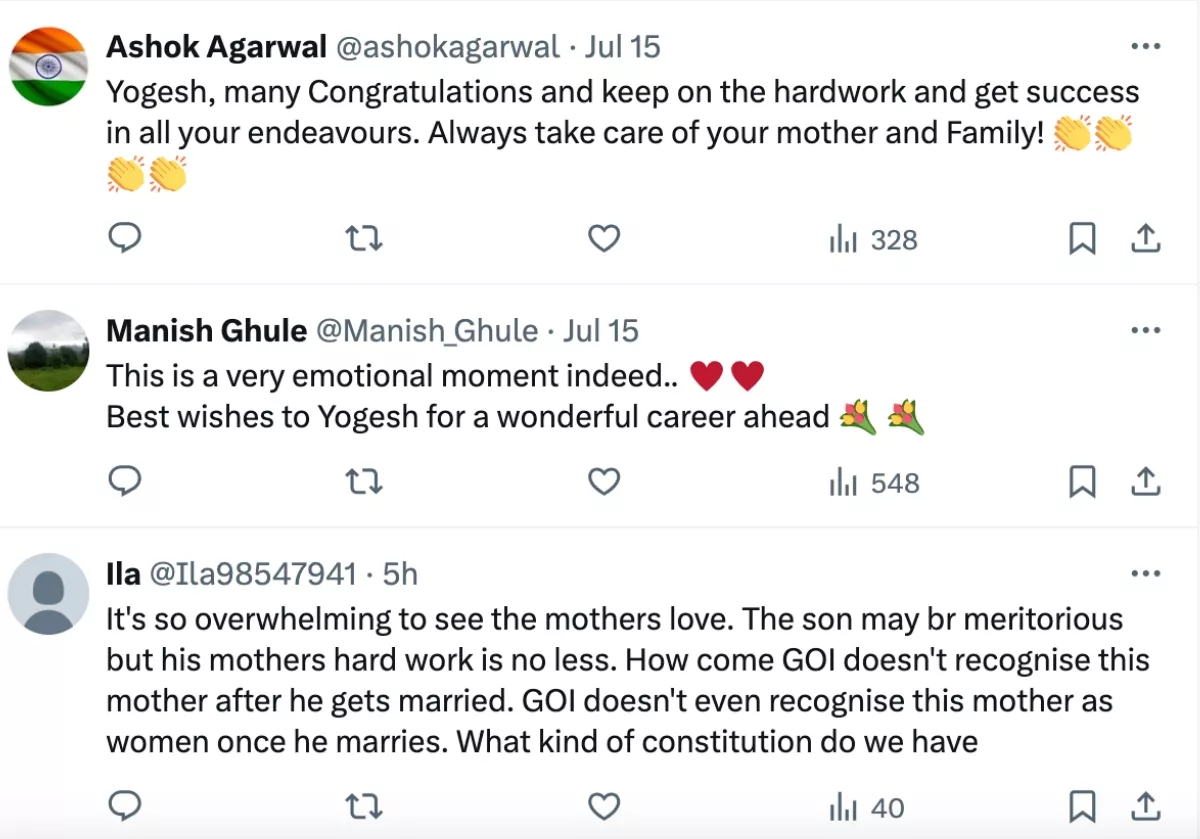Retweet Ashok Agarwal's congratulations post
This screenshot has width=1200, height=839.
[x=364, y=239]
